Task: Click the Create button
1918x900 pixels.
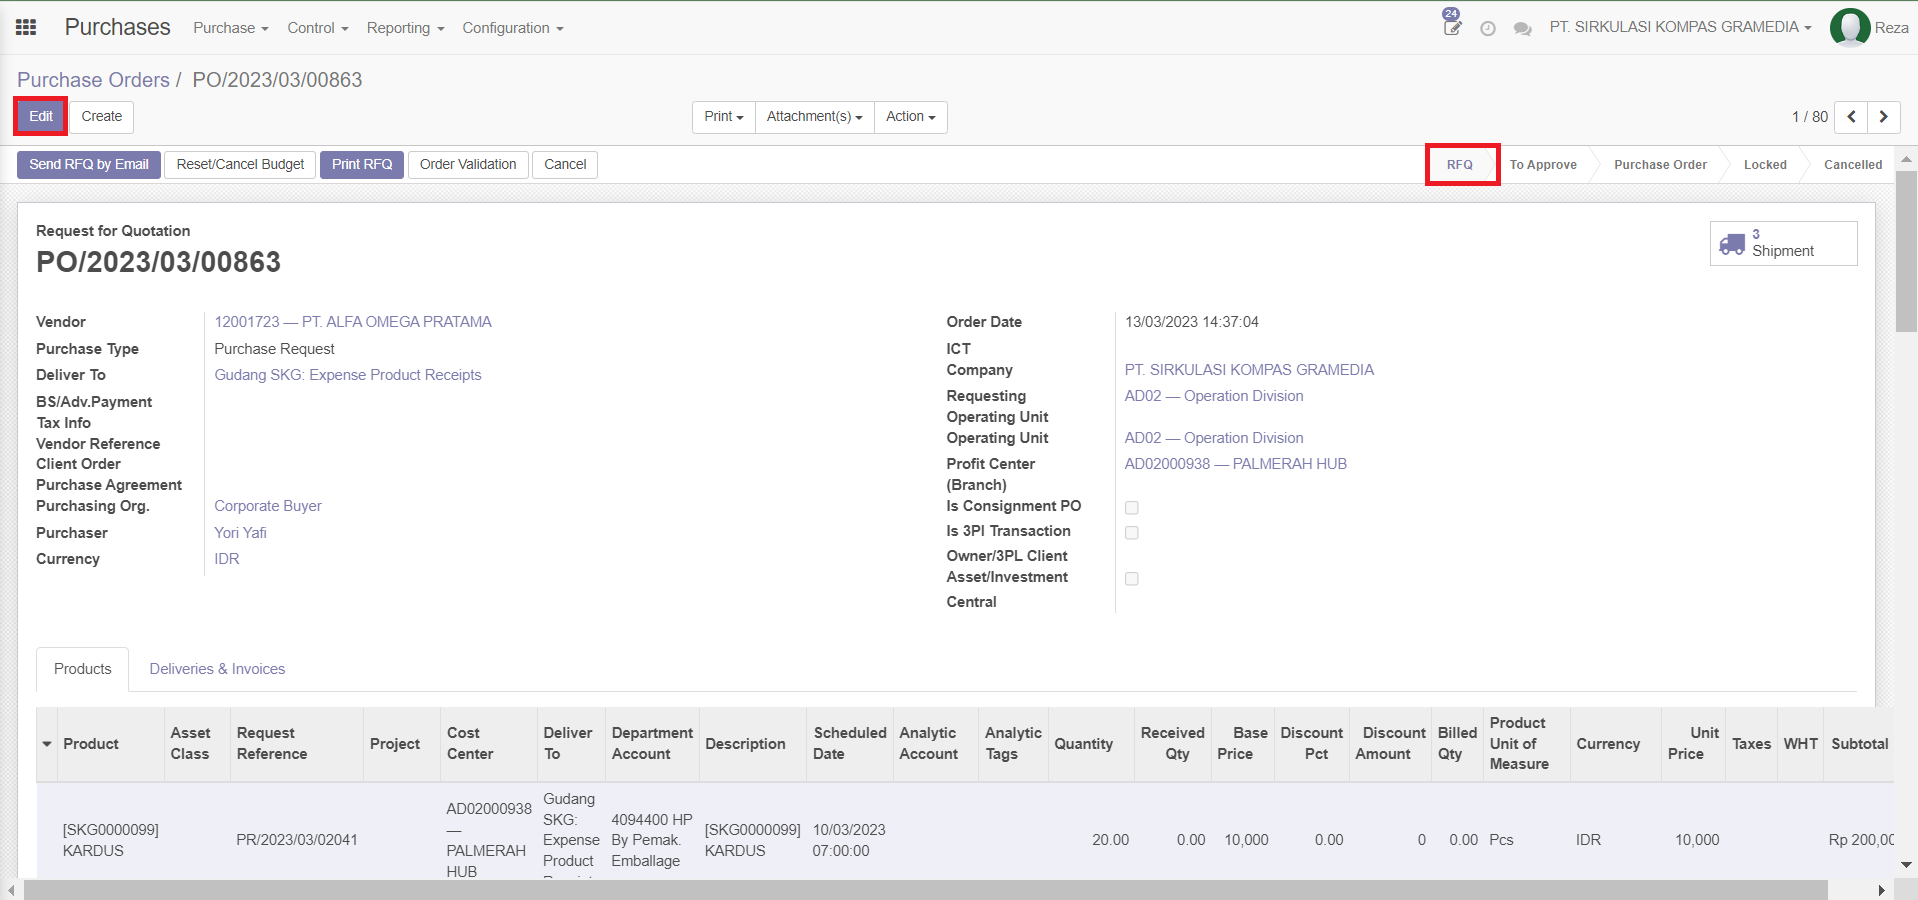Action: pos(102,117)
